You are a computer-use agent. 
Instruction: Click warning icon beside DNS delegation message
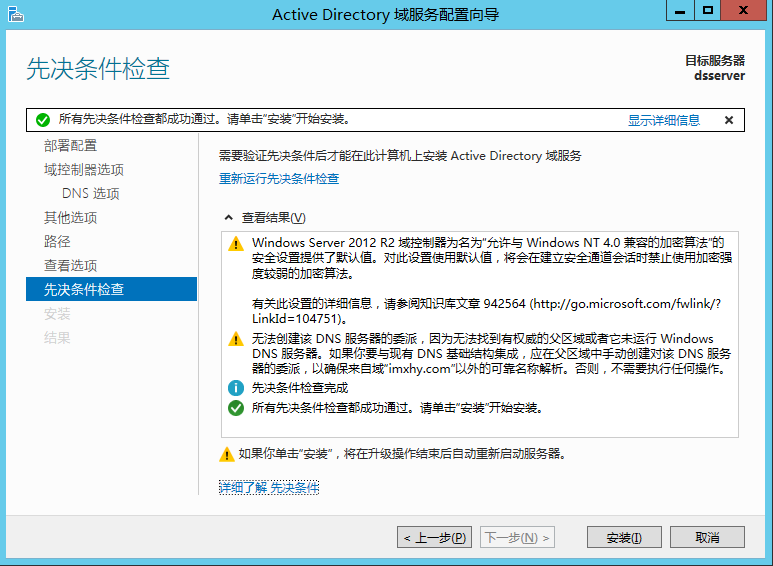236,339
